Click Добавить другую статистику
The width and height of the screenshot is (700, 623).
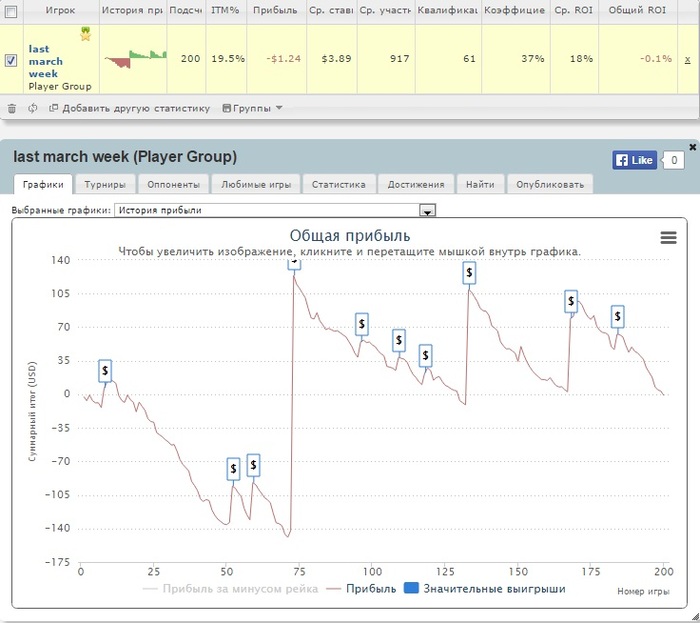[x=129, y=108]
